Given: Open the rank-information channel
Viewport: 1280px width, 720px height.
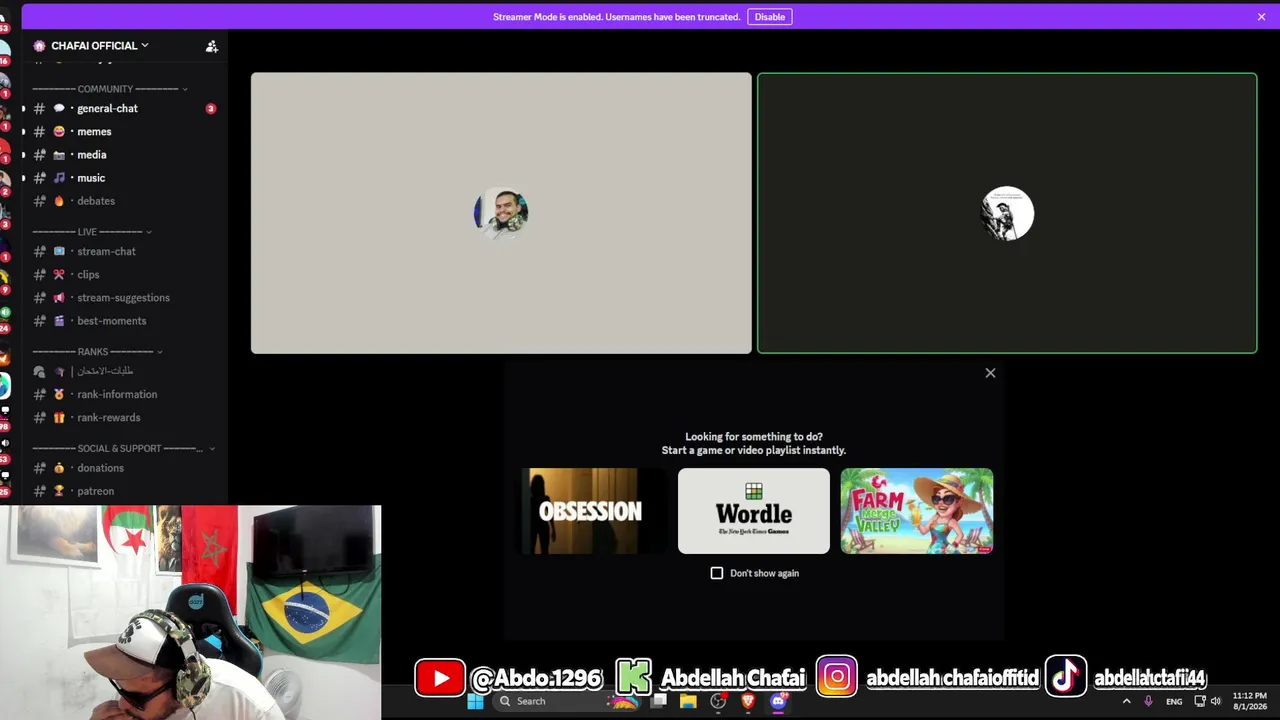Looking at the screenshot, I should pos(125,394).
